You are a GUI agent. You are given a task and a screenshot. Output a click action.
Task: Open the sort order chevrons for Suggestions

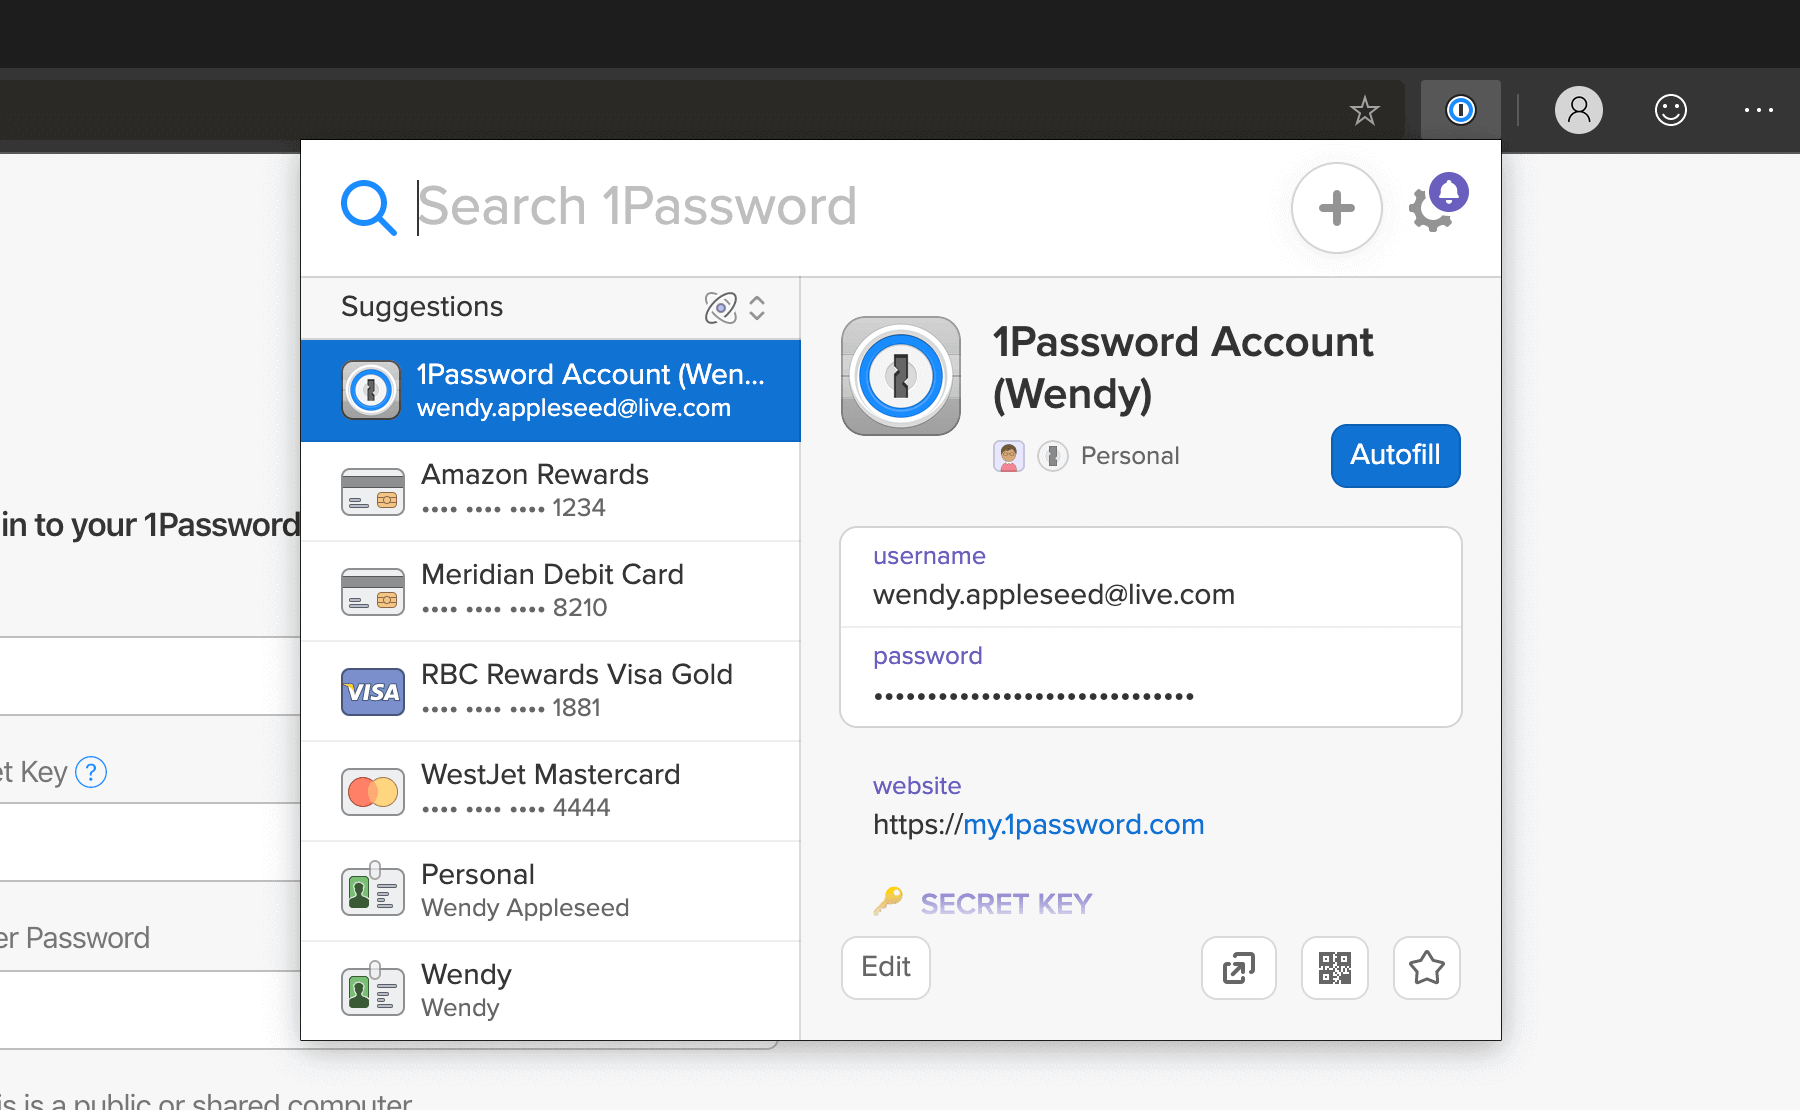point(758,308)
